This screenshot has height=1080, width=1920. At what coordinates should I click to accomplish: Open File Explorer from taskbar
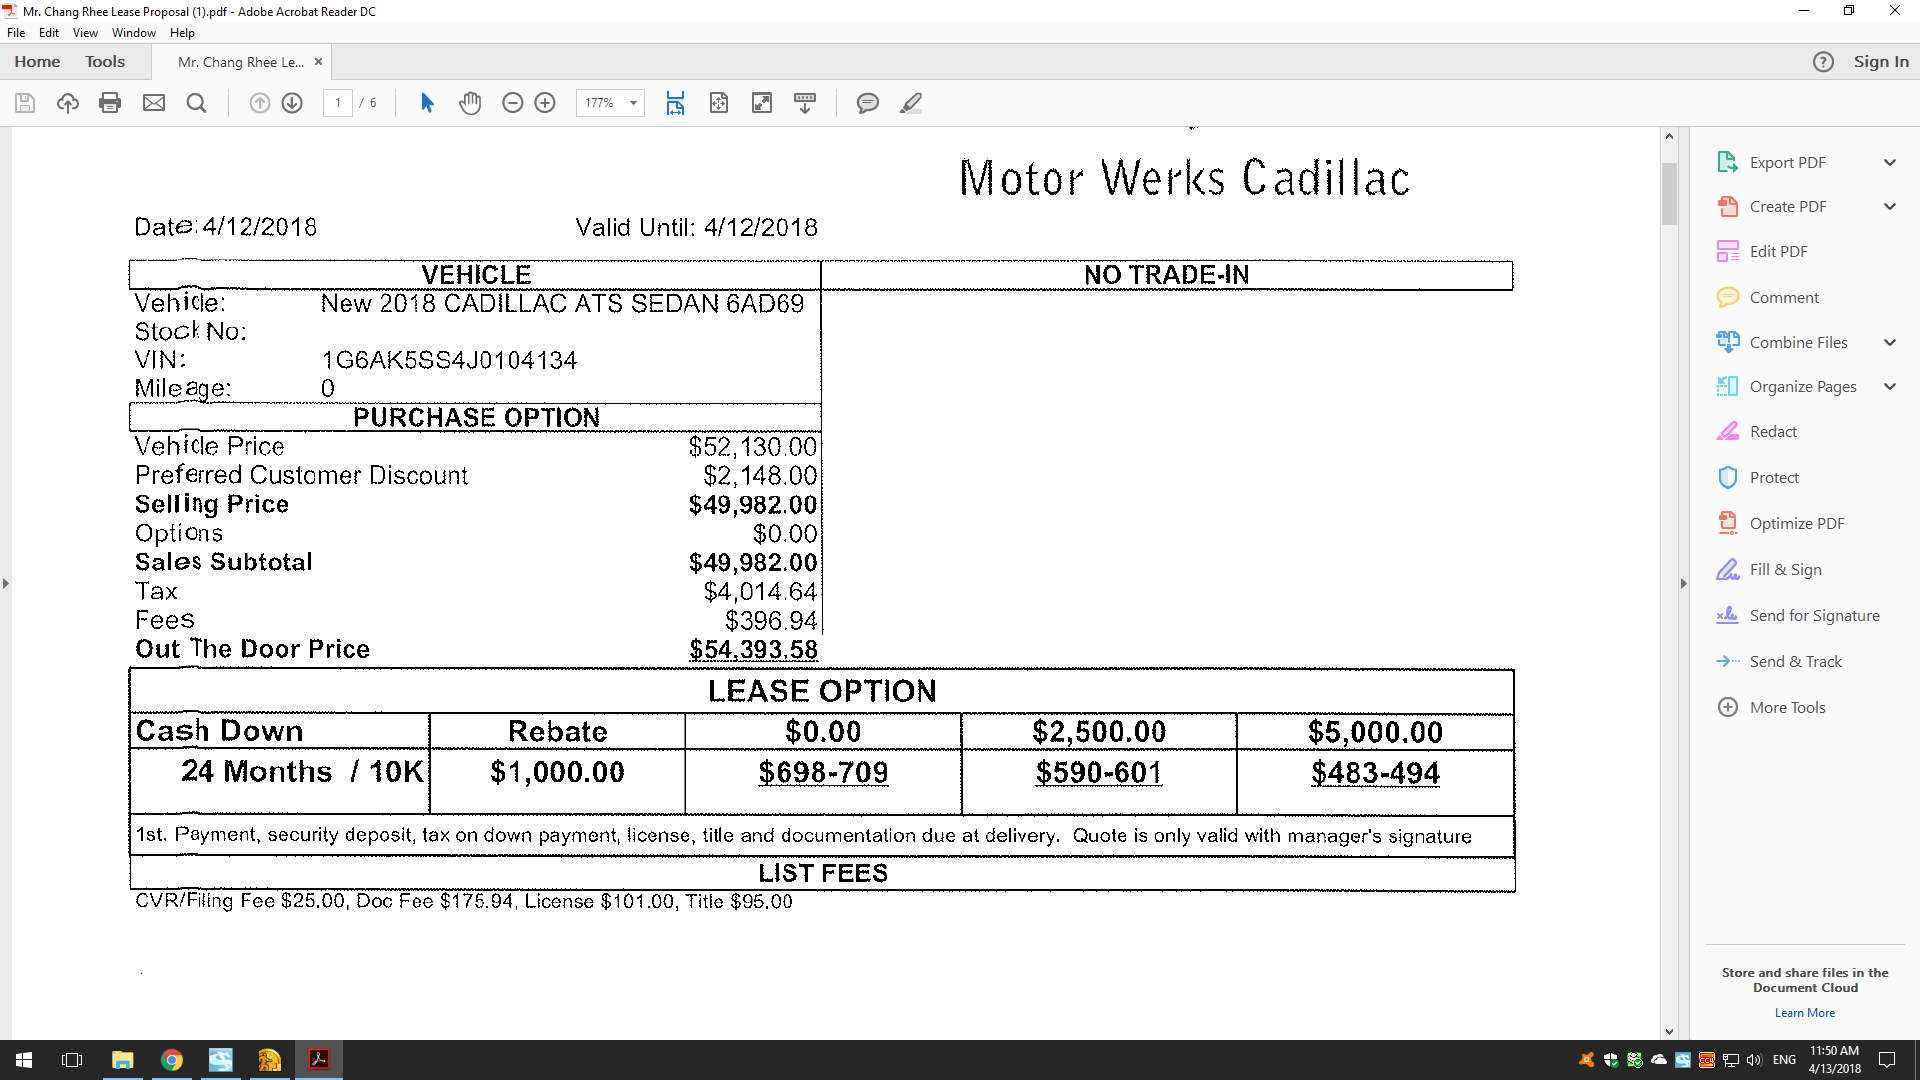coord(122,1060)
